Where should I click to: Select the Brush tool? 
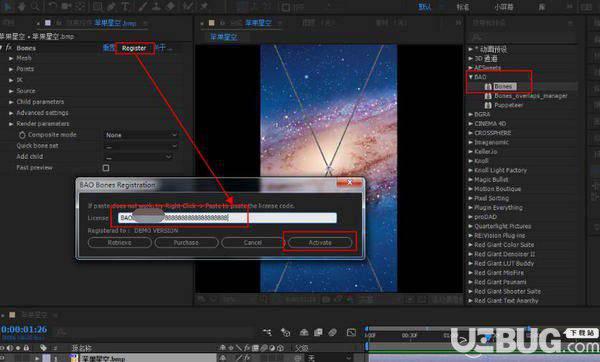pyautogui.click(x=142, y=6)
